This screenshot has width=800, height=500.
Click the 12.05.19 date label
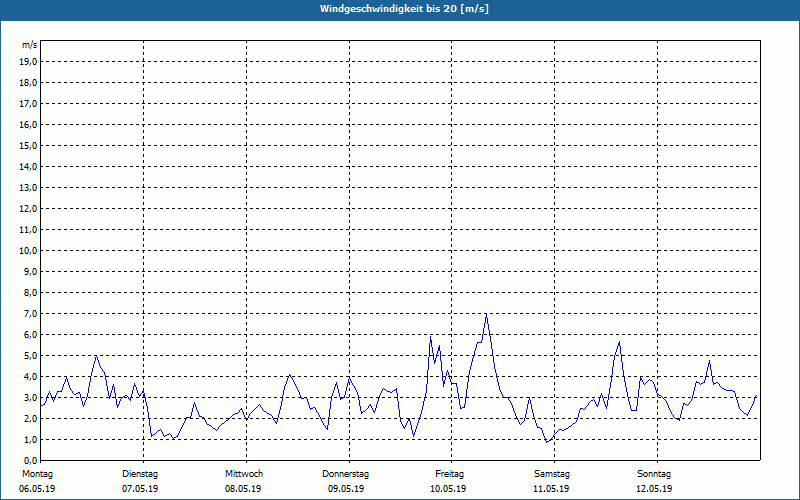(654, 489)
